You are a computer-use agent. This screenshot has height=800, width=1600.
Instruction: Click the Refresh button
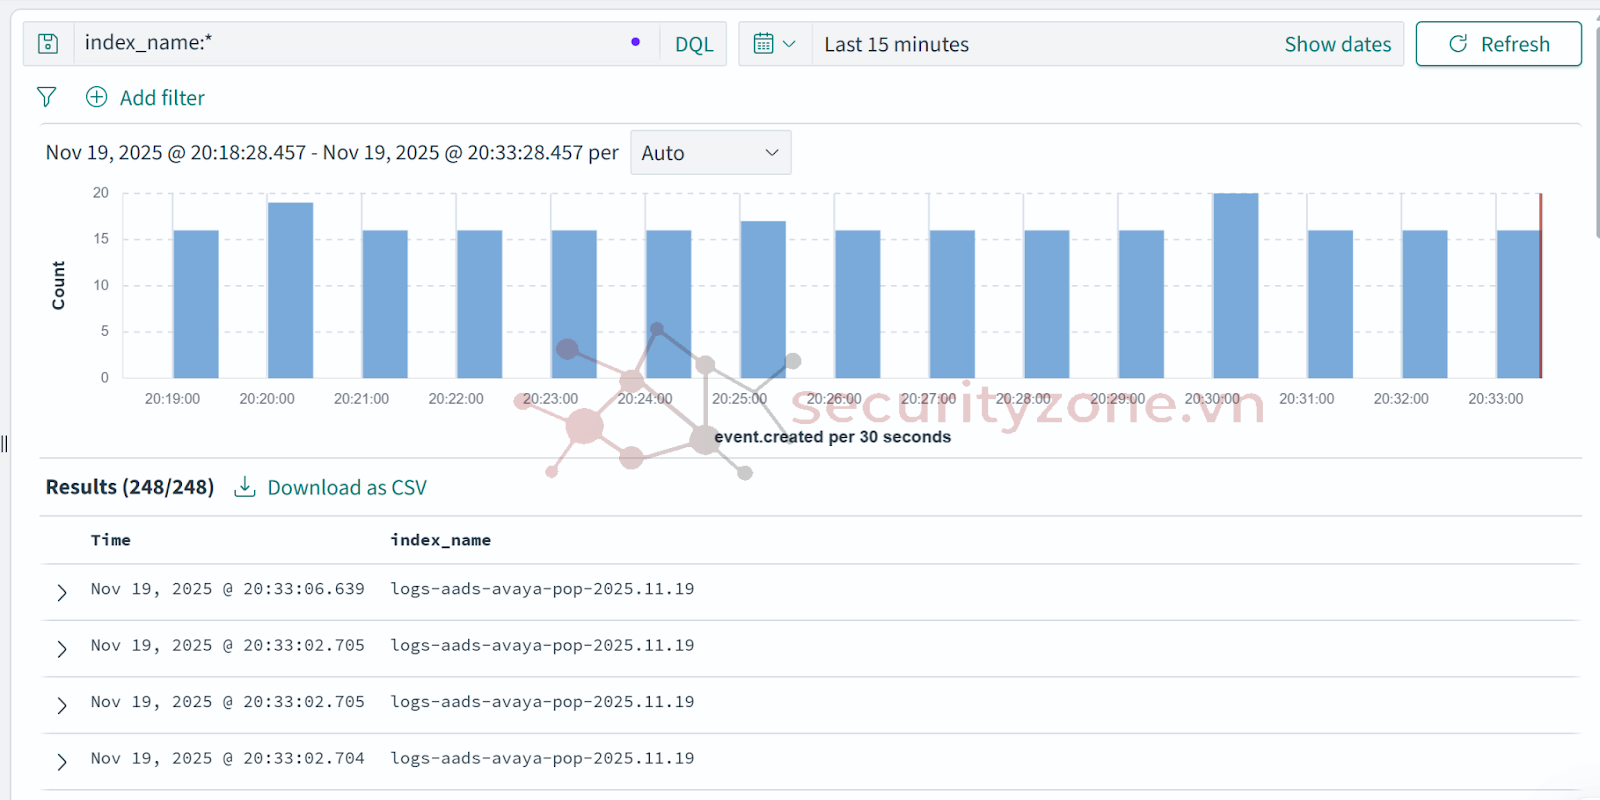coord(1498,44)
